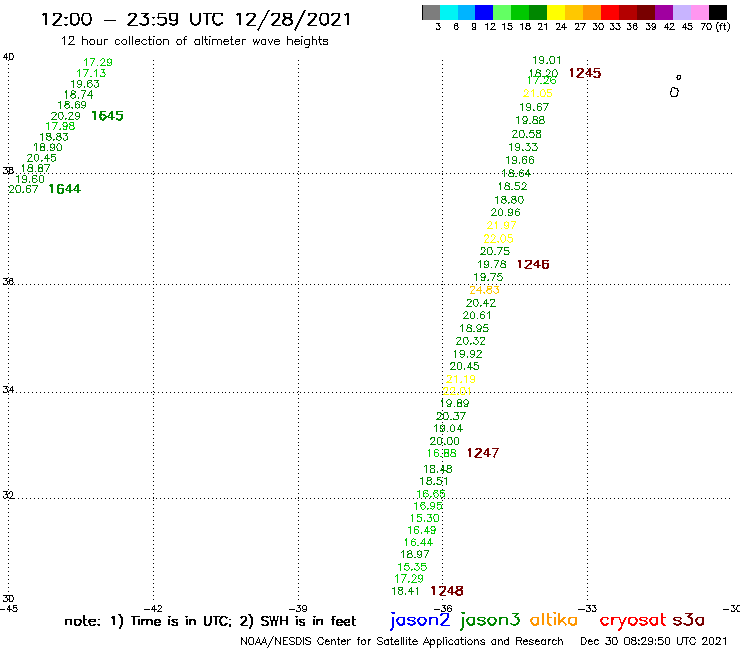Click the 15.30 wave height value
This screenshot has width=740, height=650.
tap(425, 518)
